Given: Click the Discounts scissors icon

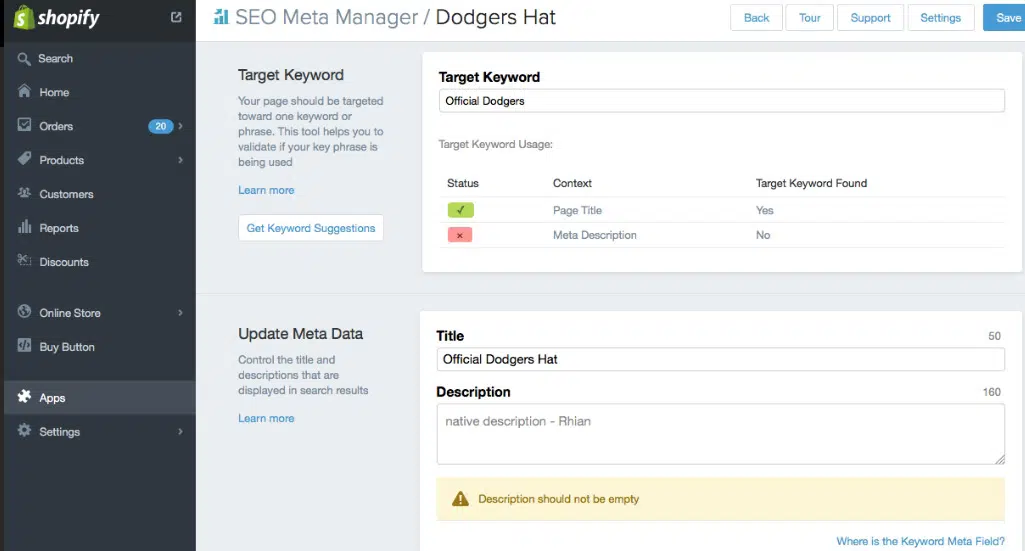Looking at the screenshot, I should click(x=24, y=262).
